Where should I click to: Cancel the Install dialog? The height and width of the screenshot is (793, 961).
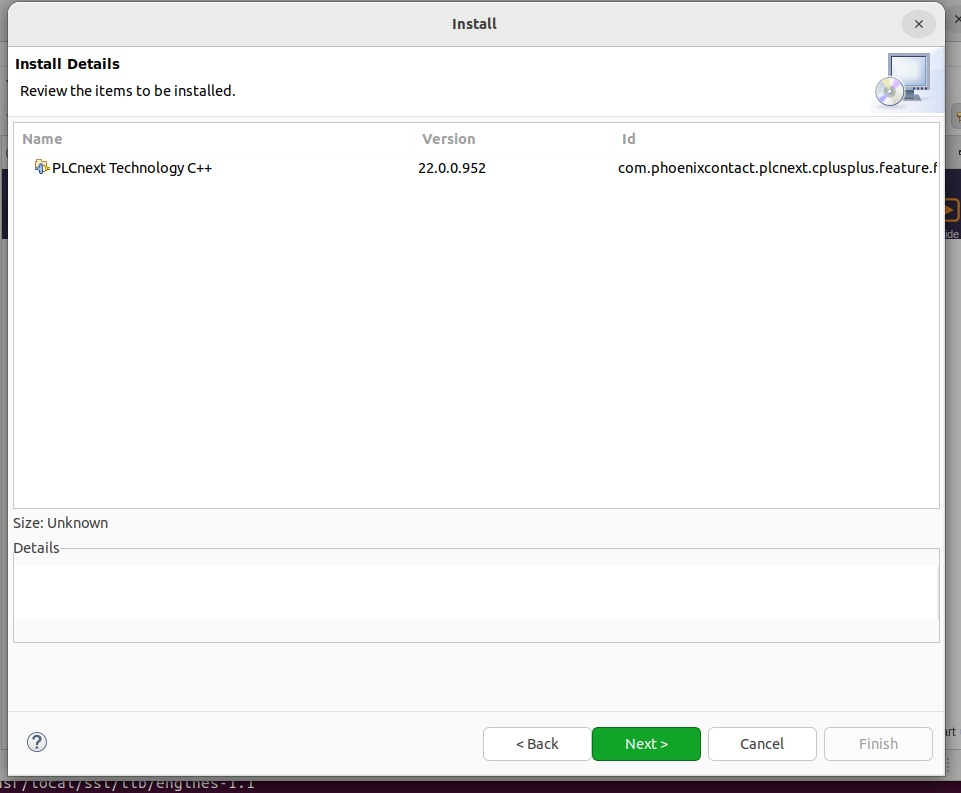762,743
